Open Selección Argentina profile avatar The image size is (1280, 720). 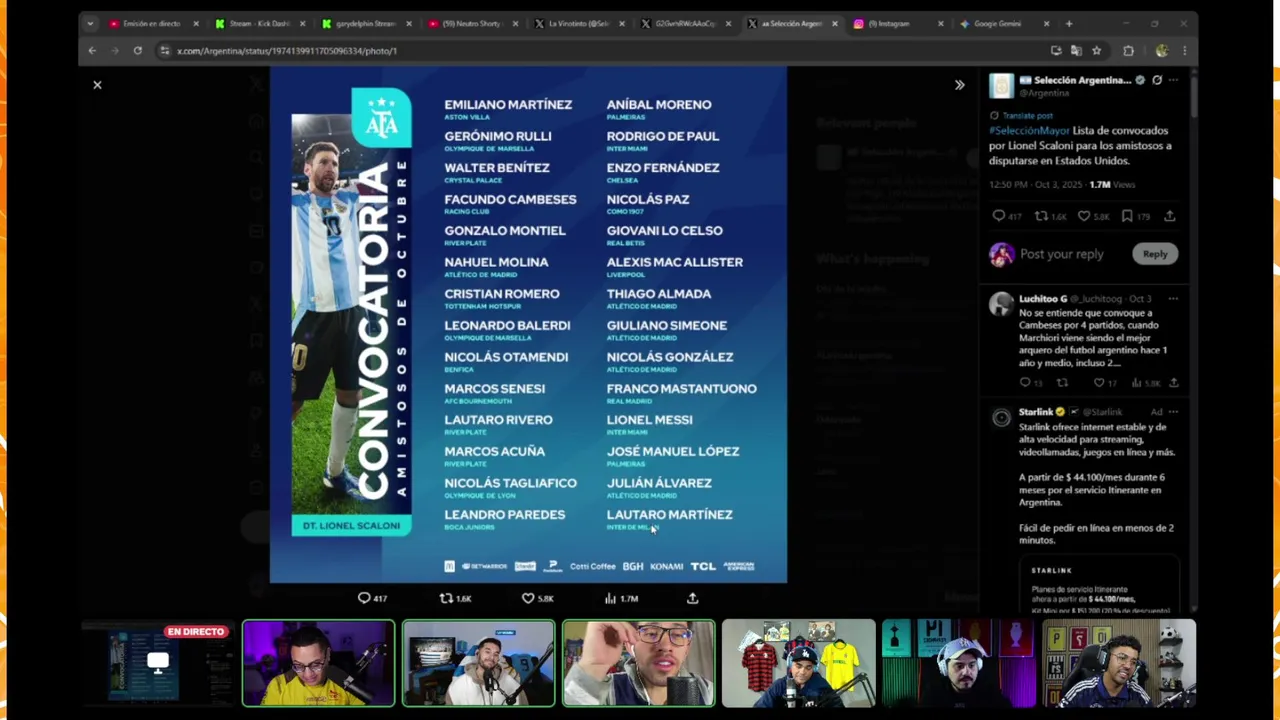pyautogui.click(x=1001, y=86)
